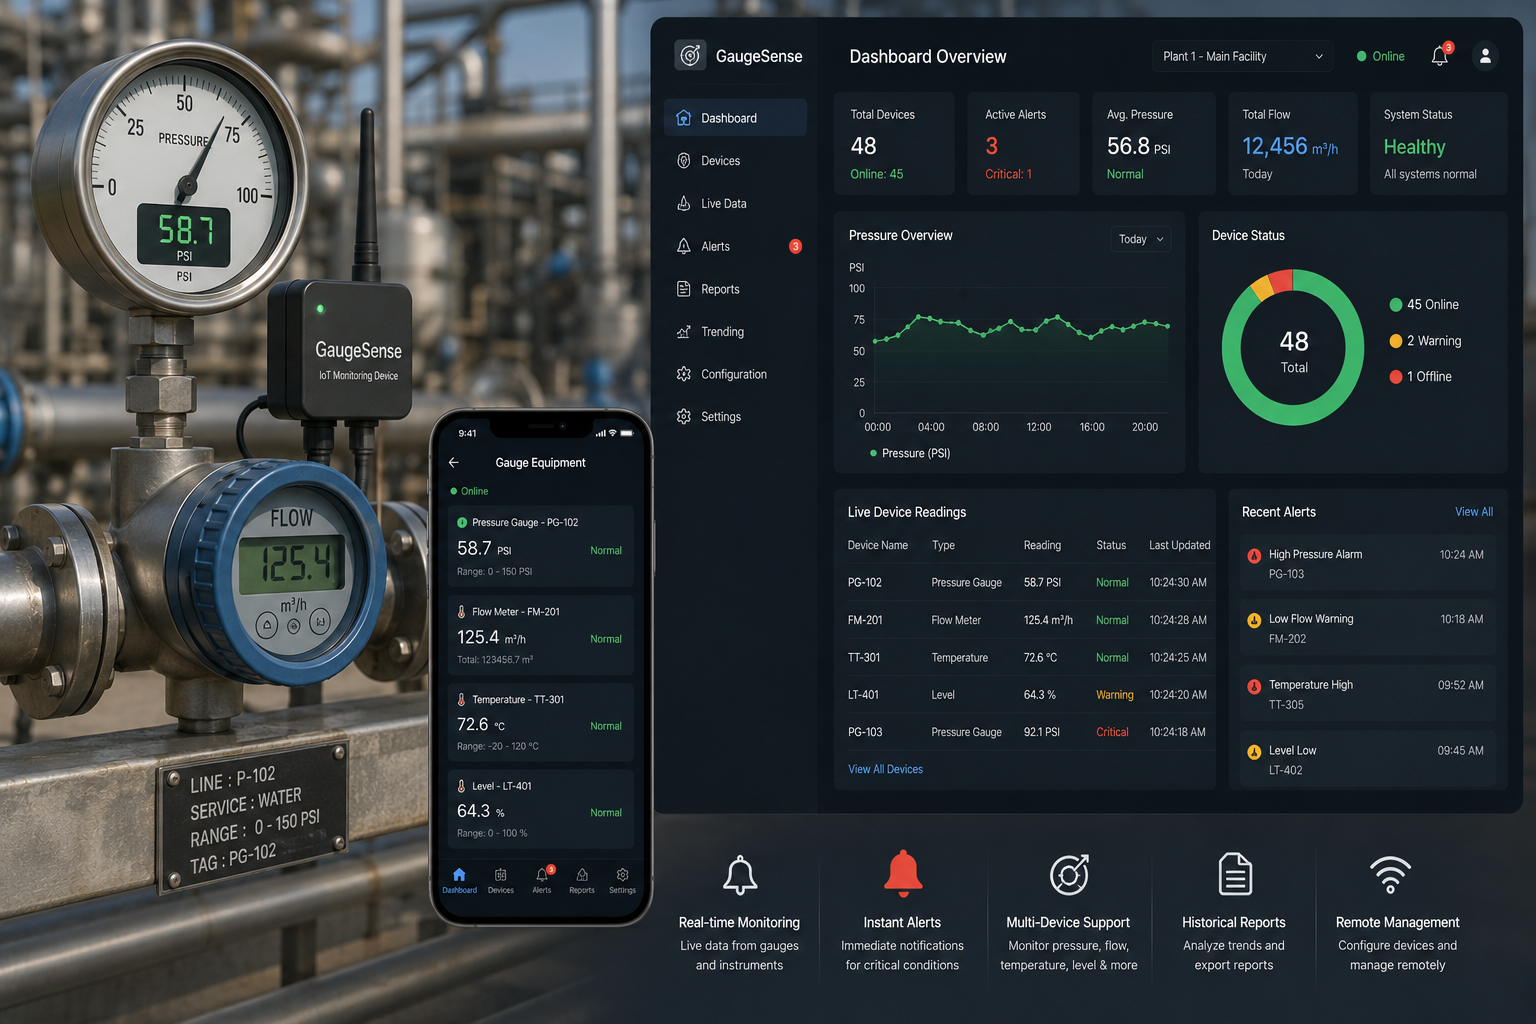Tap the phone Dashboard home tab icon
The height and width of the screenshot is (1024, 1536).
[x=459, y=874]
